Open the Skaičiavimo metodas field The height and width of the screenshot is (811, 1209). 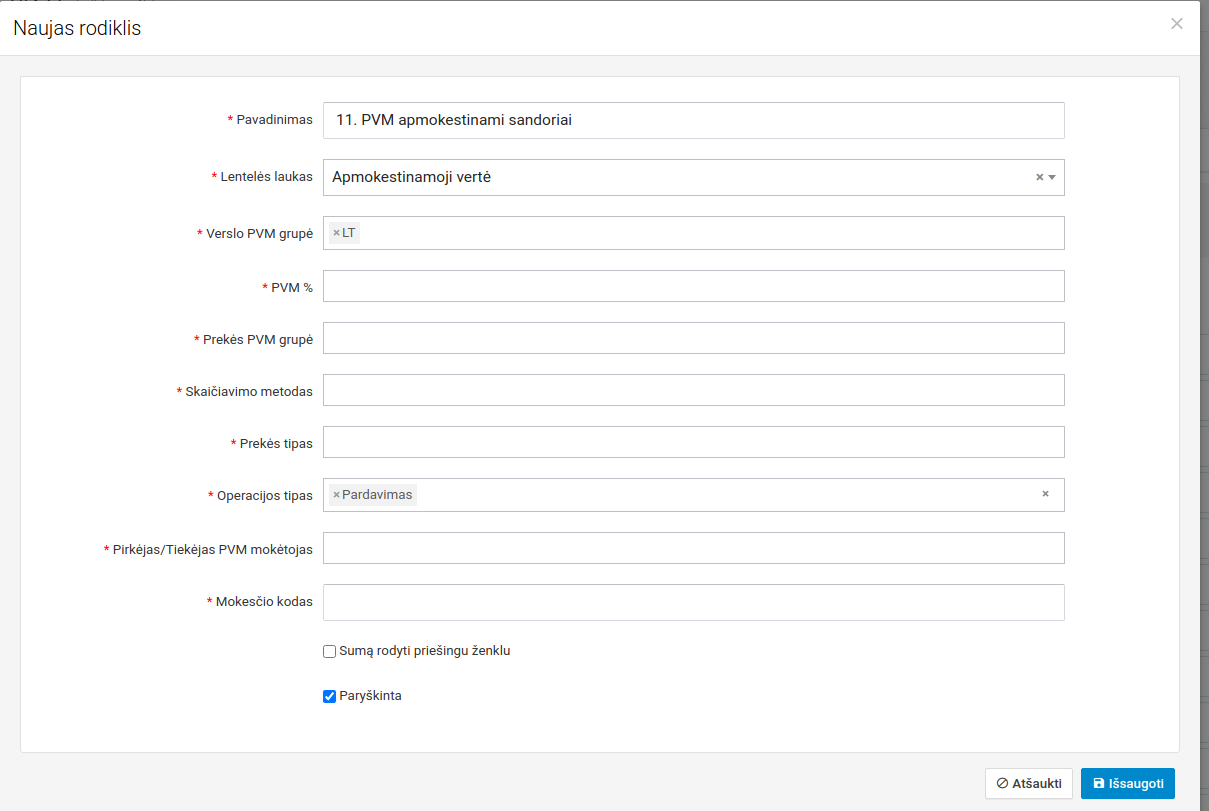click(x=693, y=390)
